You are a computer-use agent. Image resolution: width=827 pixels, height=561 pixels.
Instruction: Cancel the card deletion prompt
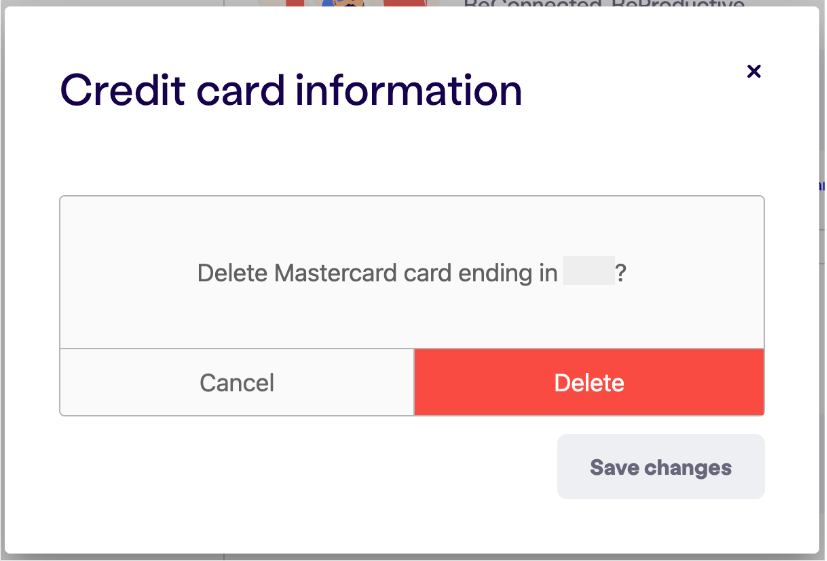pos(237,382)
